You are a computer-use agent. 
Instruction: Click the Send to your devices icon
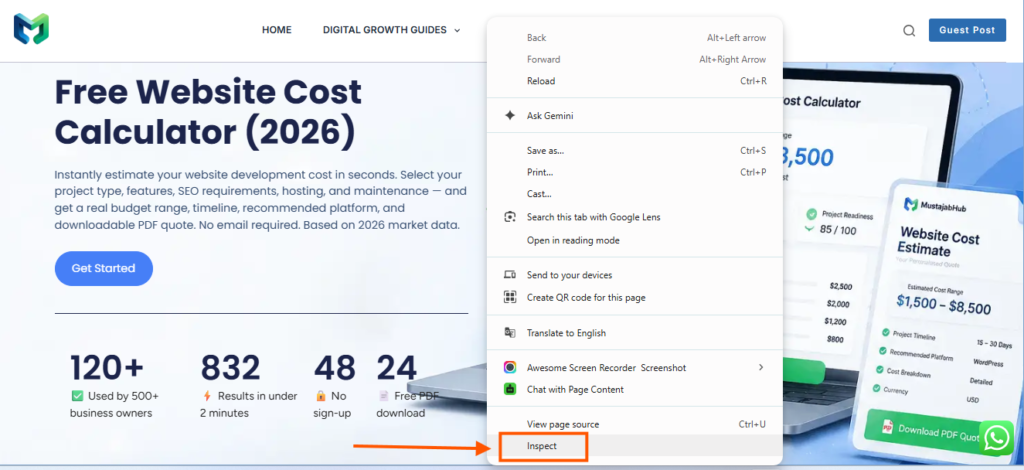coord(510,275)
